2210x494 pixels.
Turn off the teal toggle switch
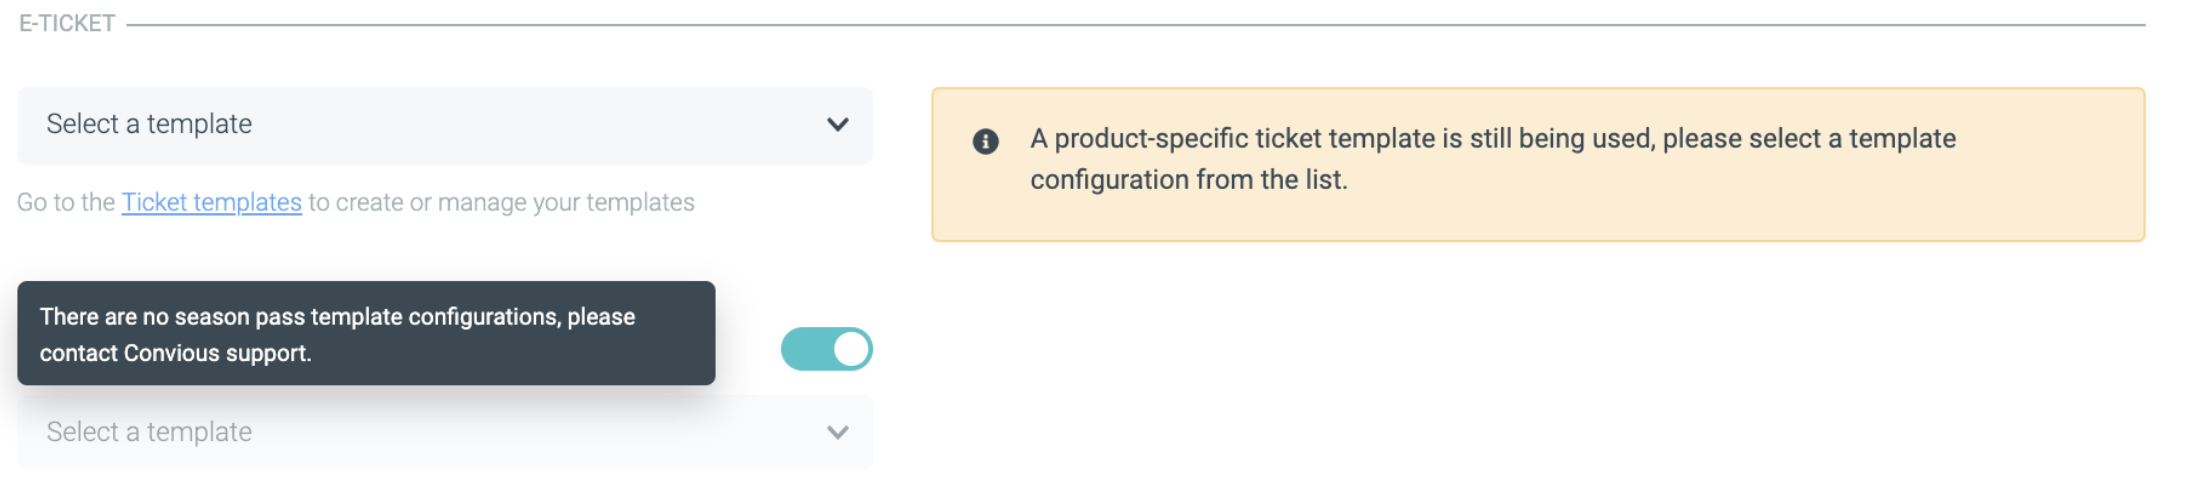pyautogui.click(x=826, y=349)
